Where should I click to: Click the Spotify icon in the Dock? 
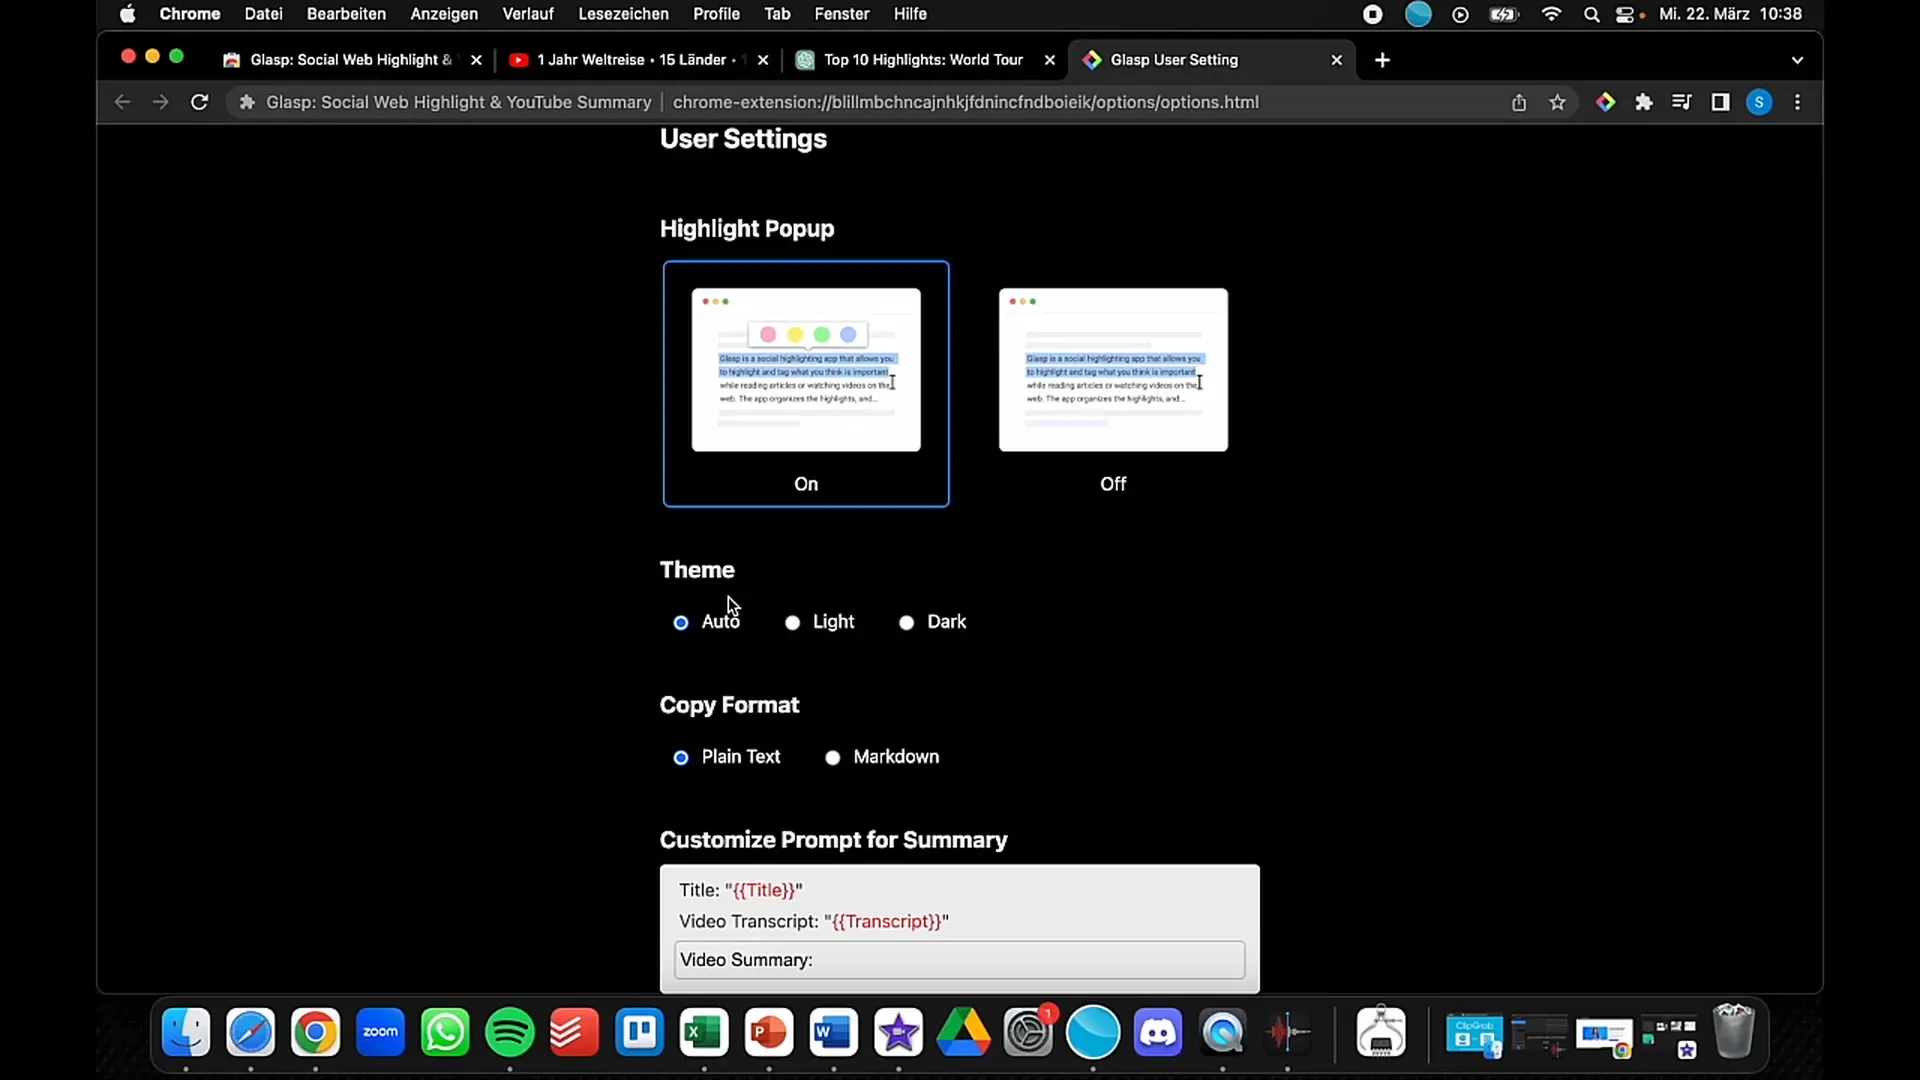(509, 1033)
